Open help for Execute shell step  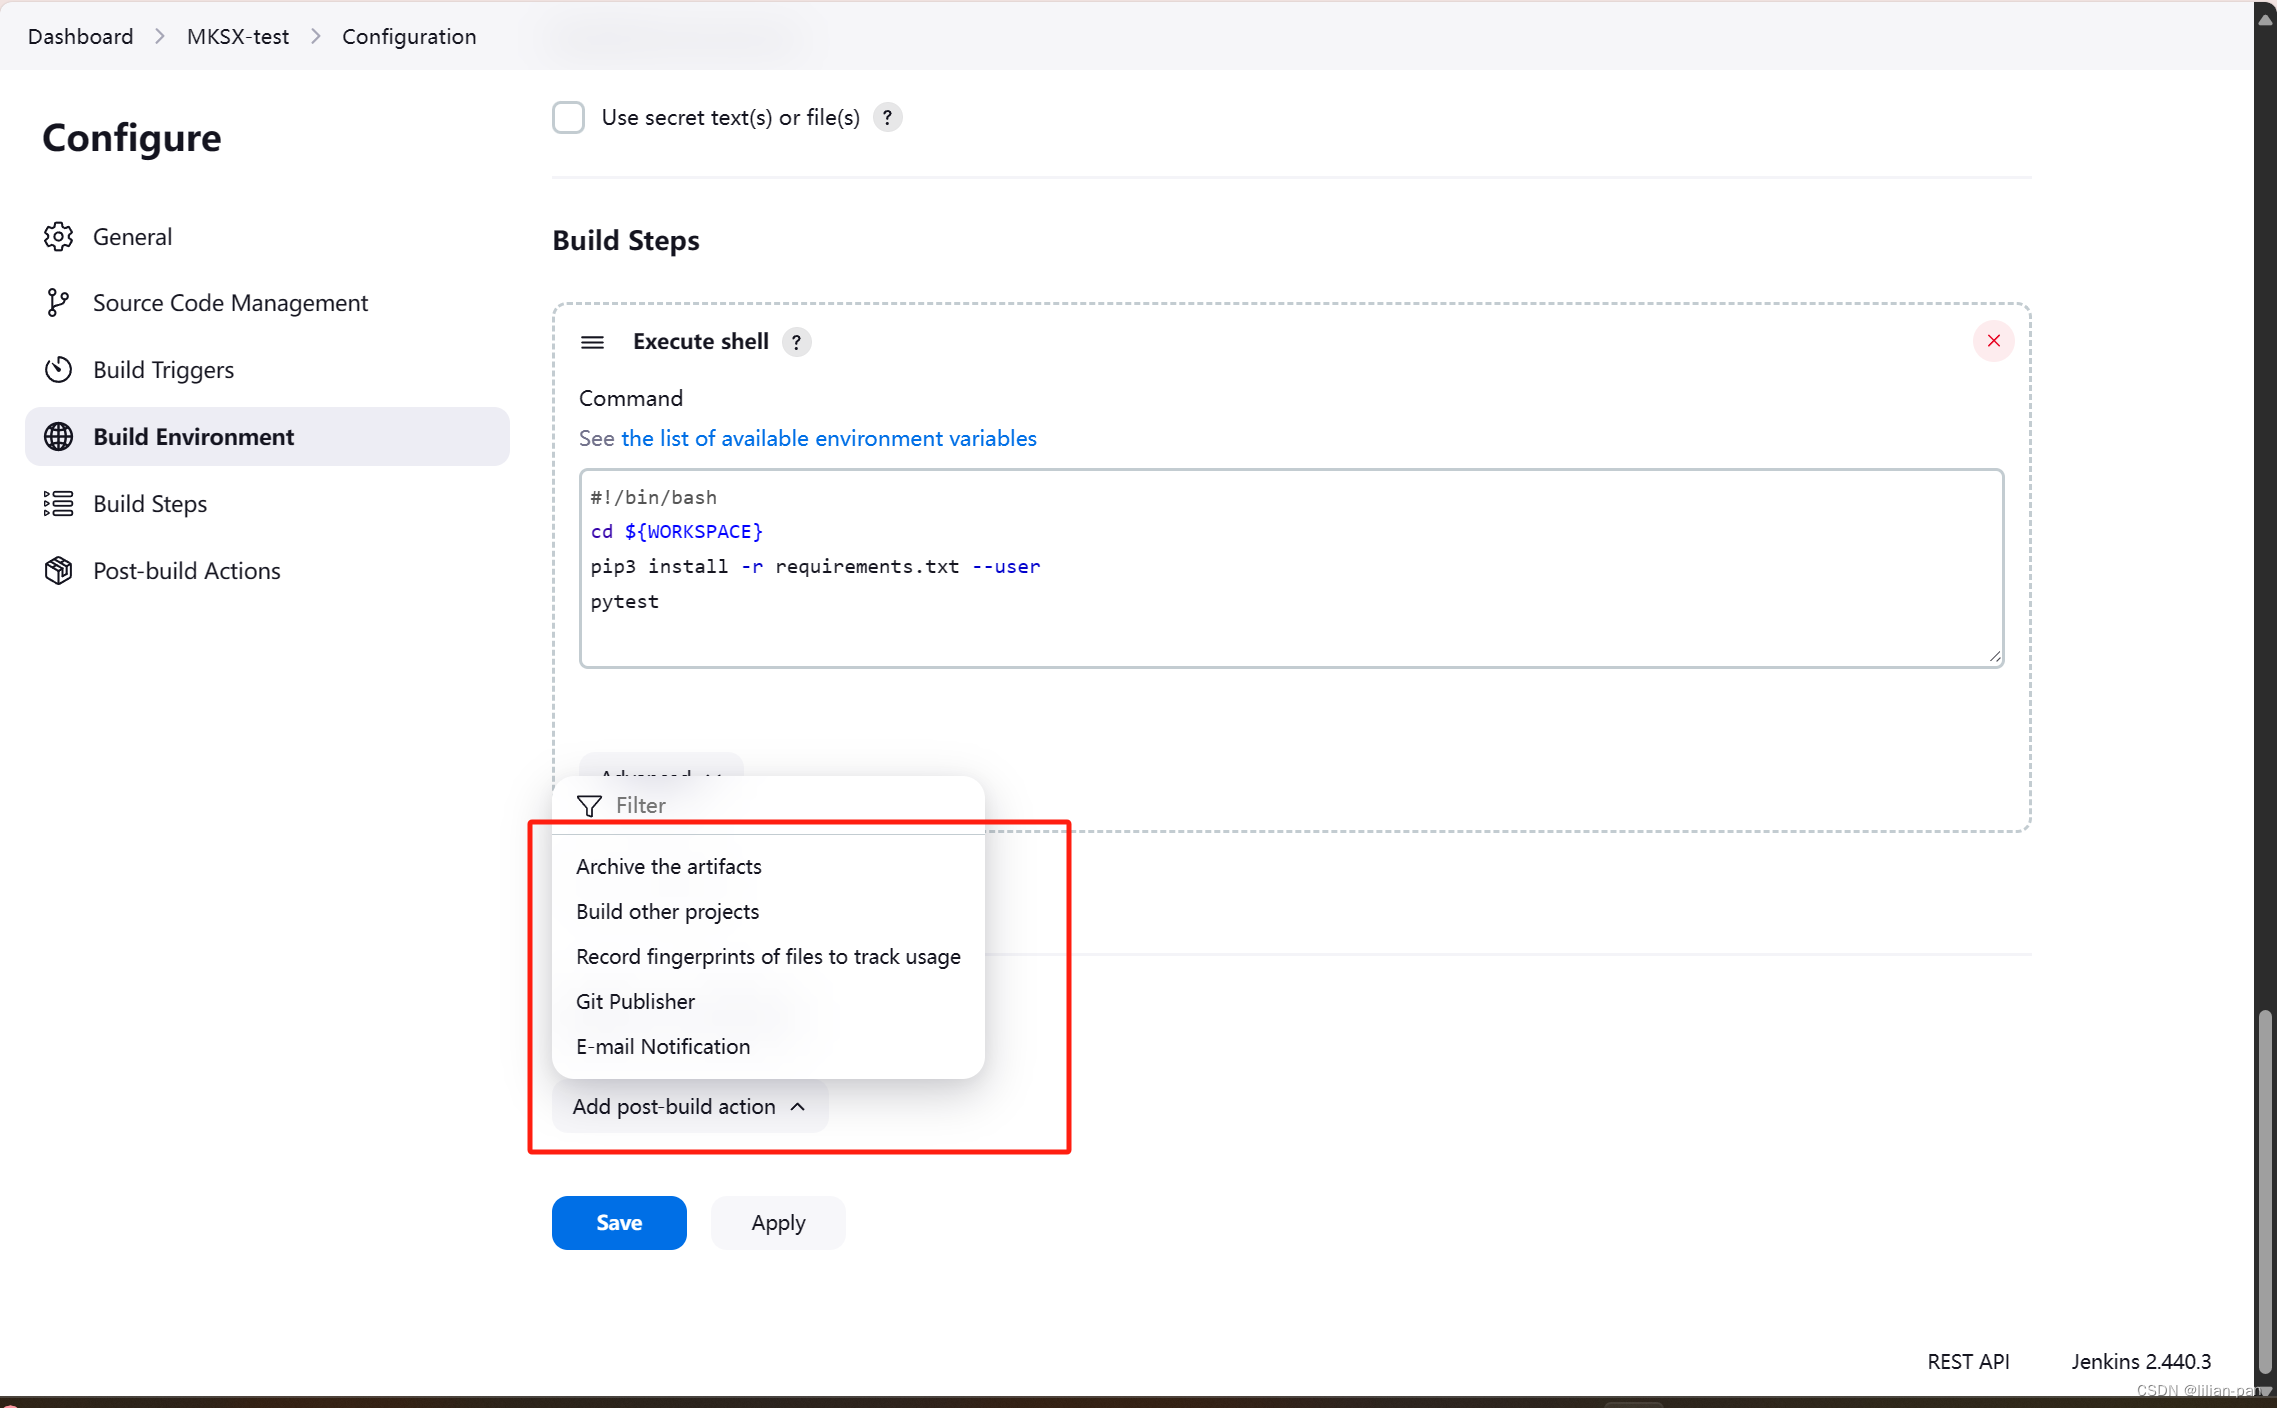(x=796, y=341)
